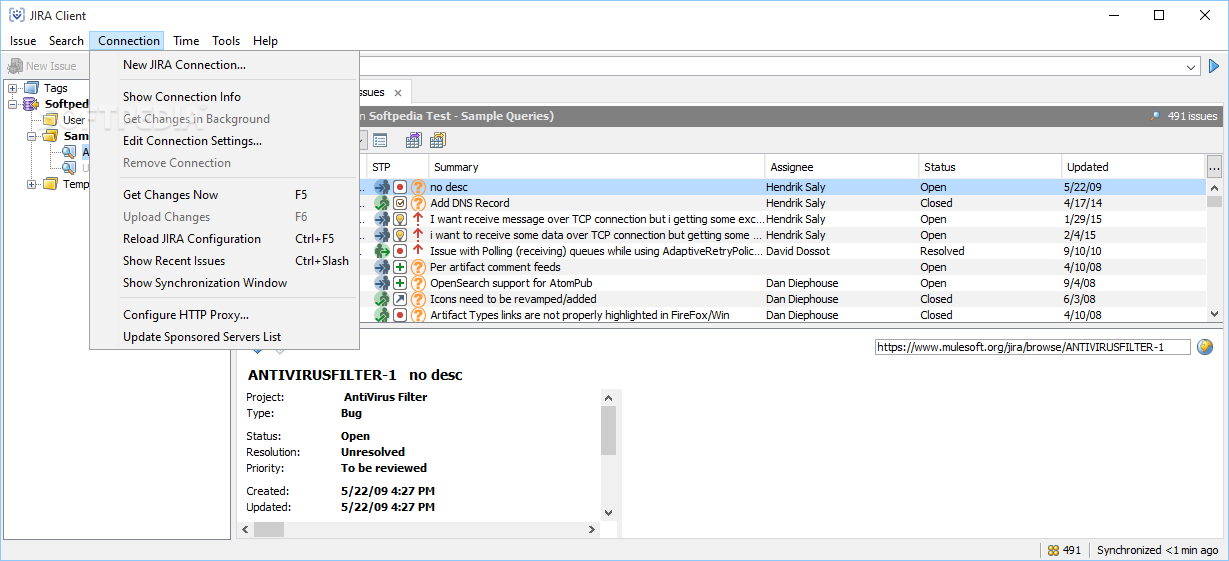
Task: Open the table columns '...' button
Action: click(x=1215, y=167)
